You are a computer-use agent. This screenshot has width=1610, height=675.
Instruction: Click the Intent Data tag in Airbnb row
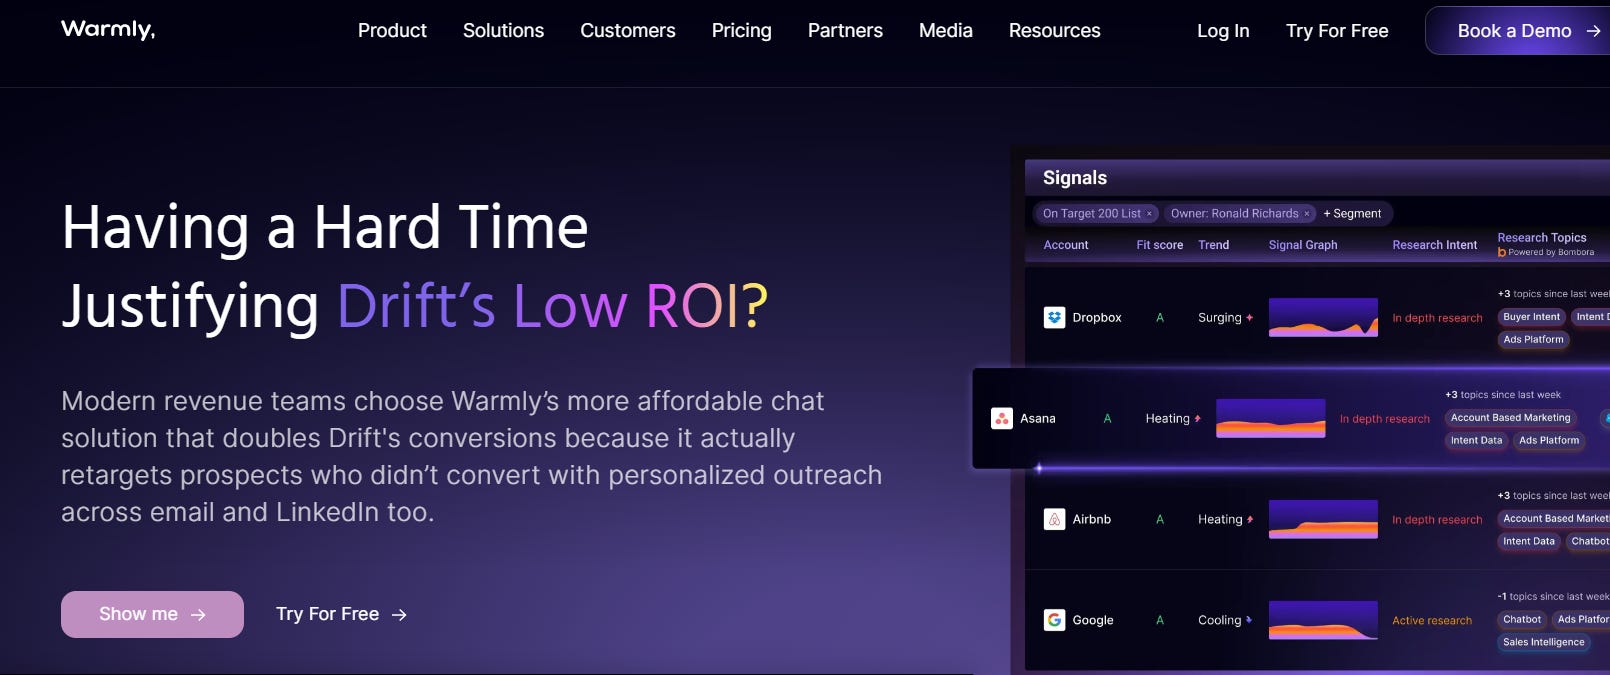(x=1529, y=542)
